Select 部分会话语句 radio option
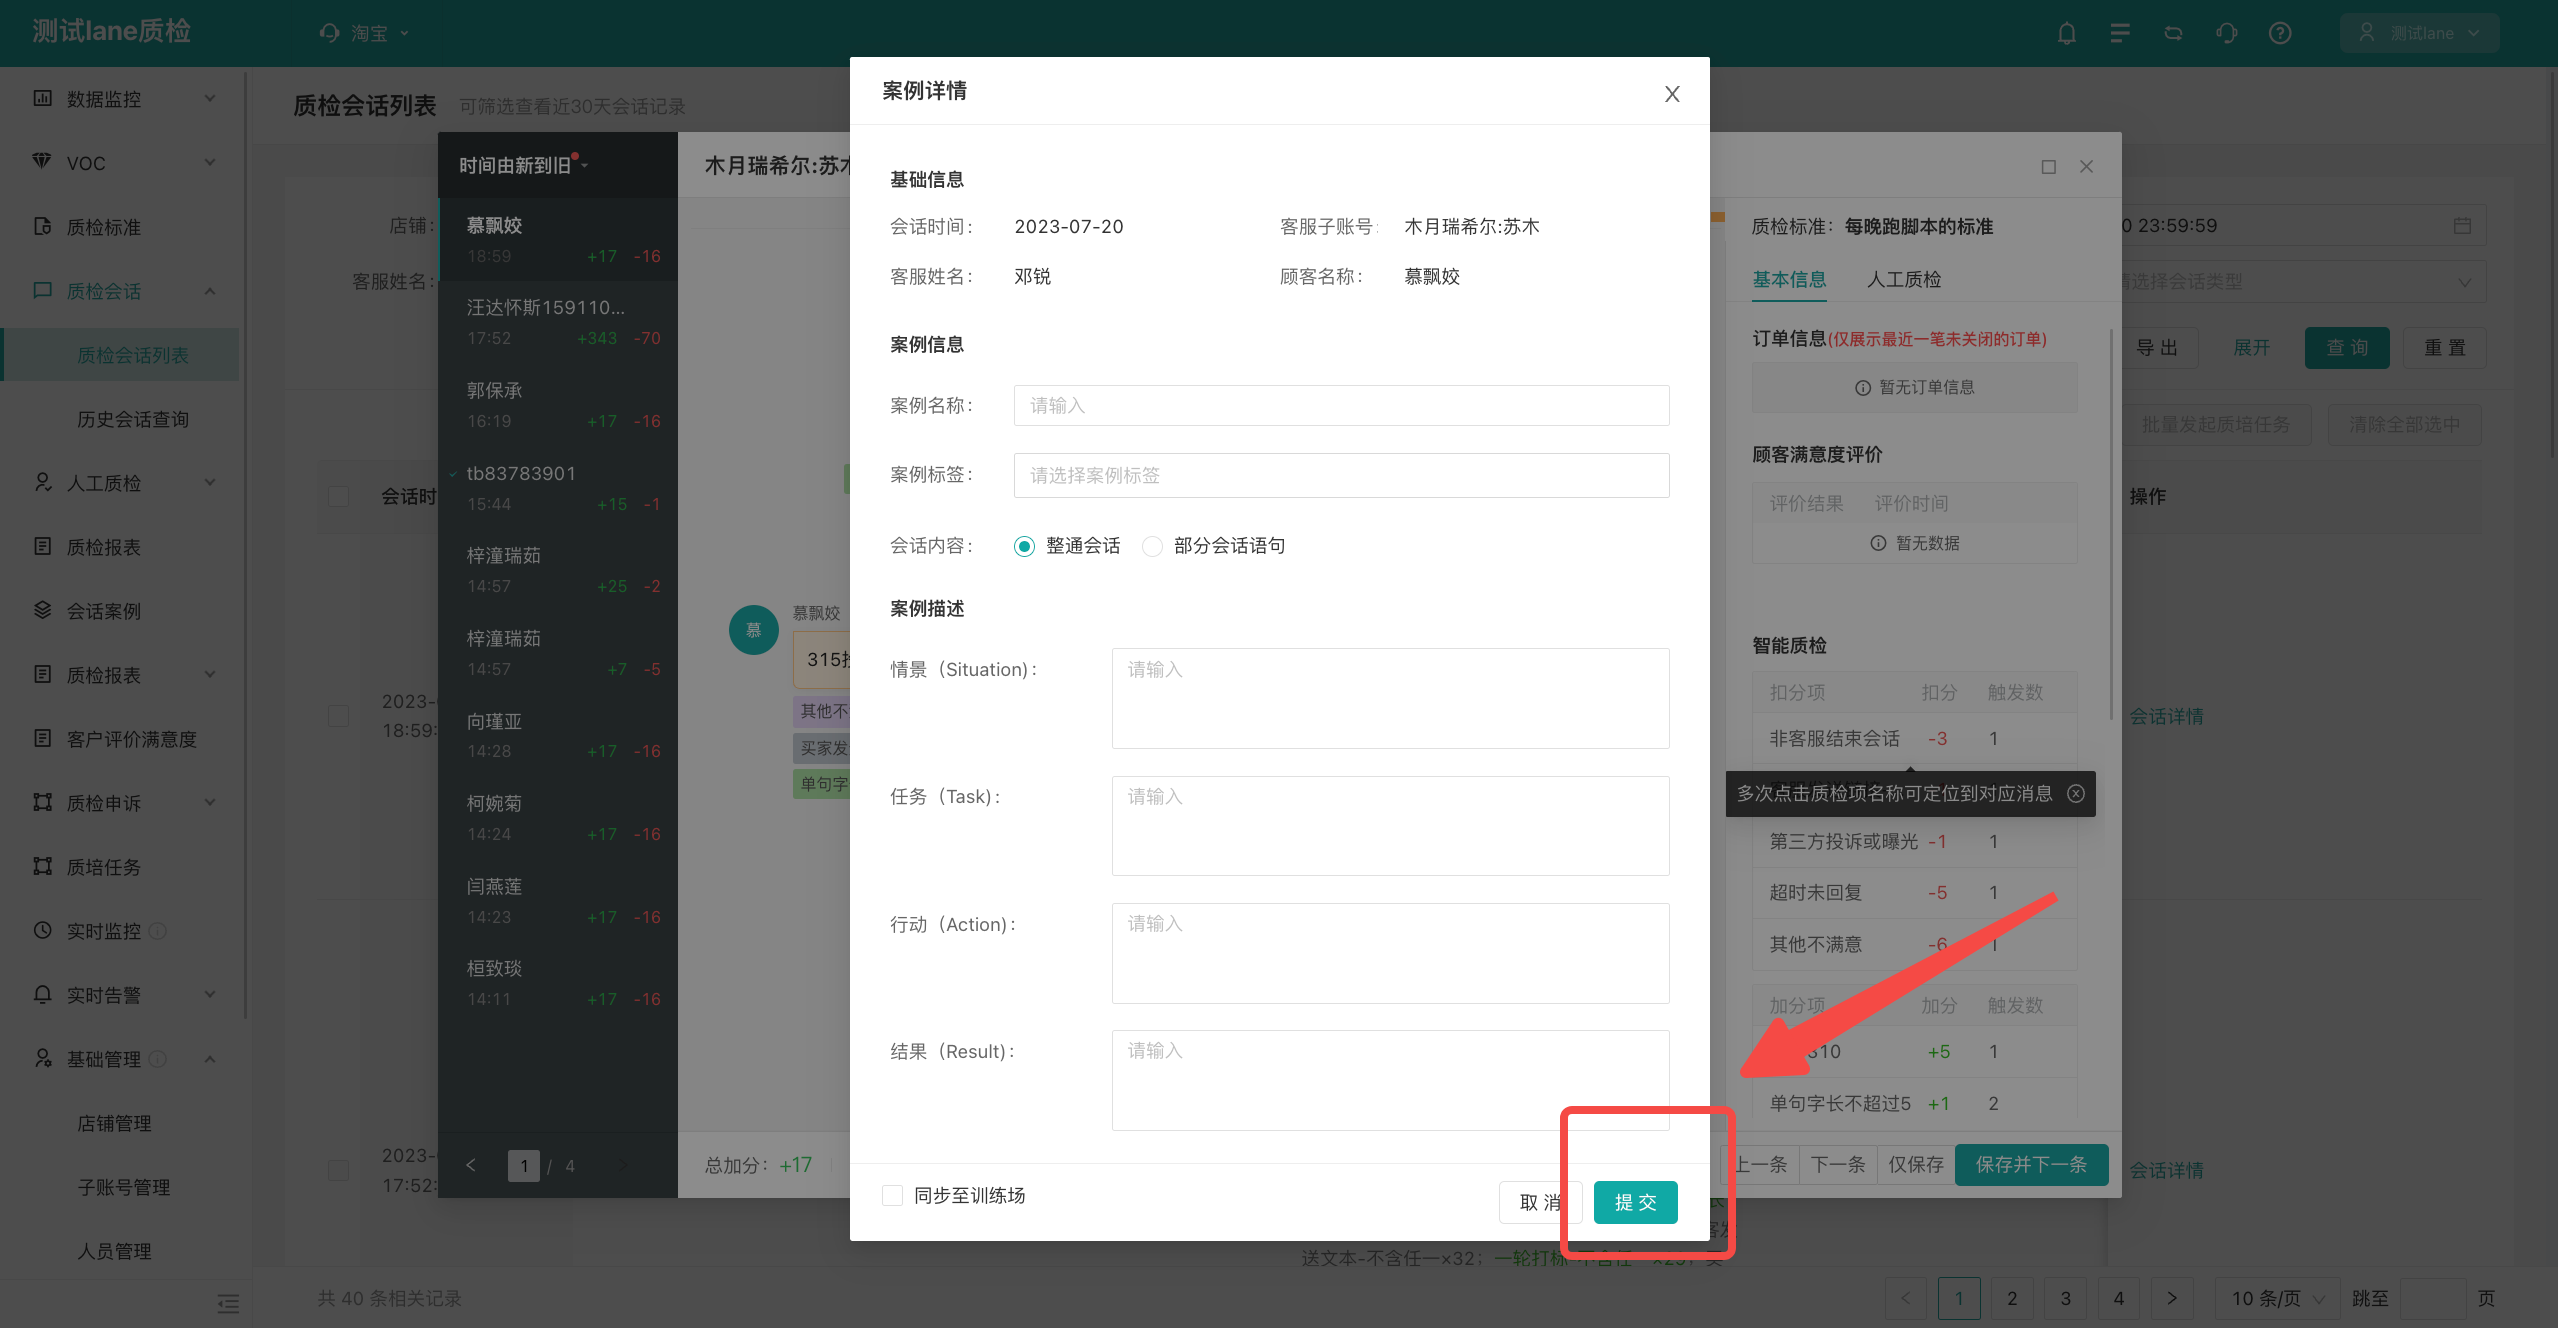2558x1328 pixels. (x=1152, y=546)
